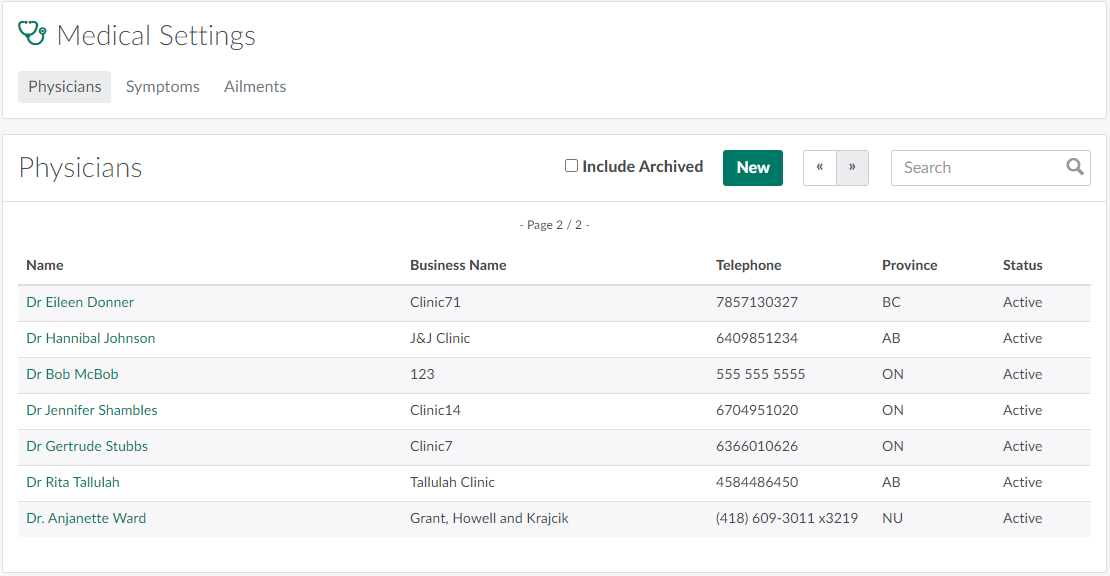Click the Name column header

click(45, 265)
